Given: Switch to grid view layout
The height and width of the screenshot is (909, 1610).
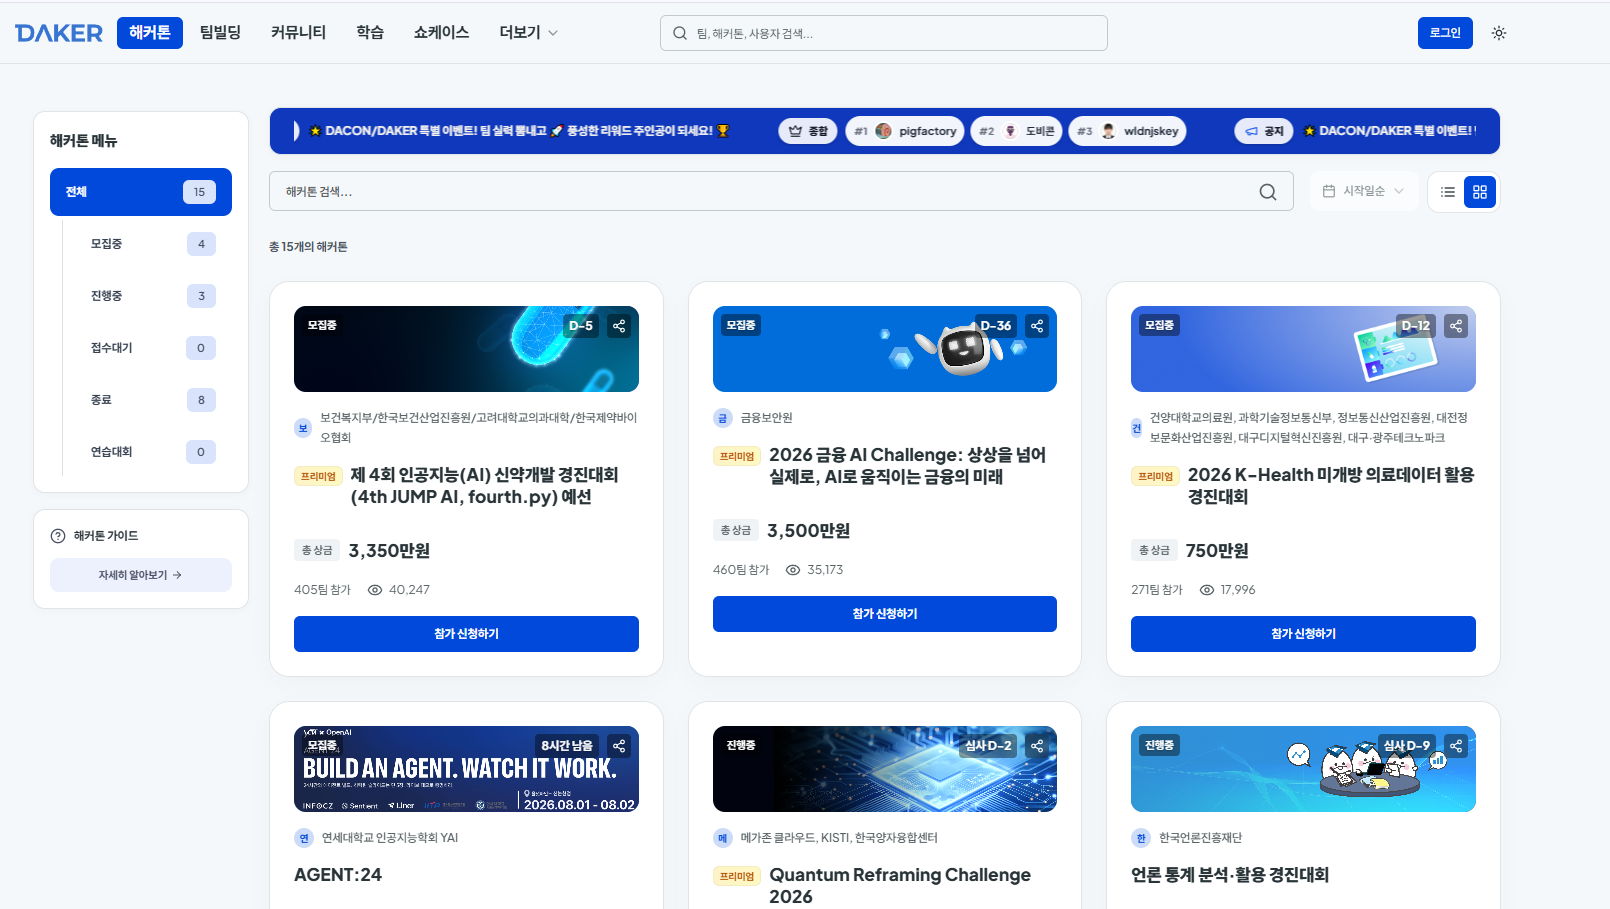Looking at the screenshot, I should (1480, 192).
